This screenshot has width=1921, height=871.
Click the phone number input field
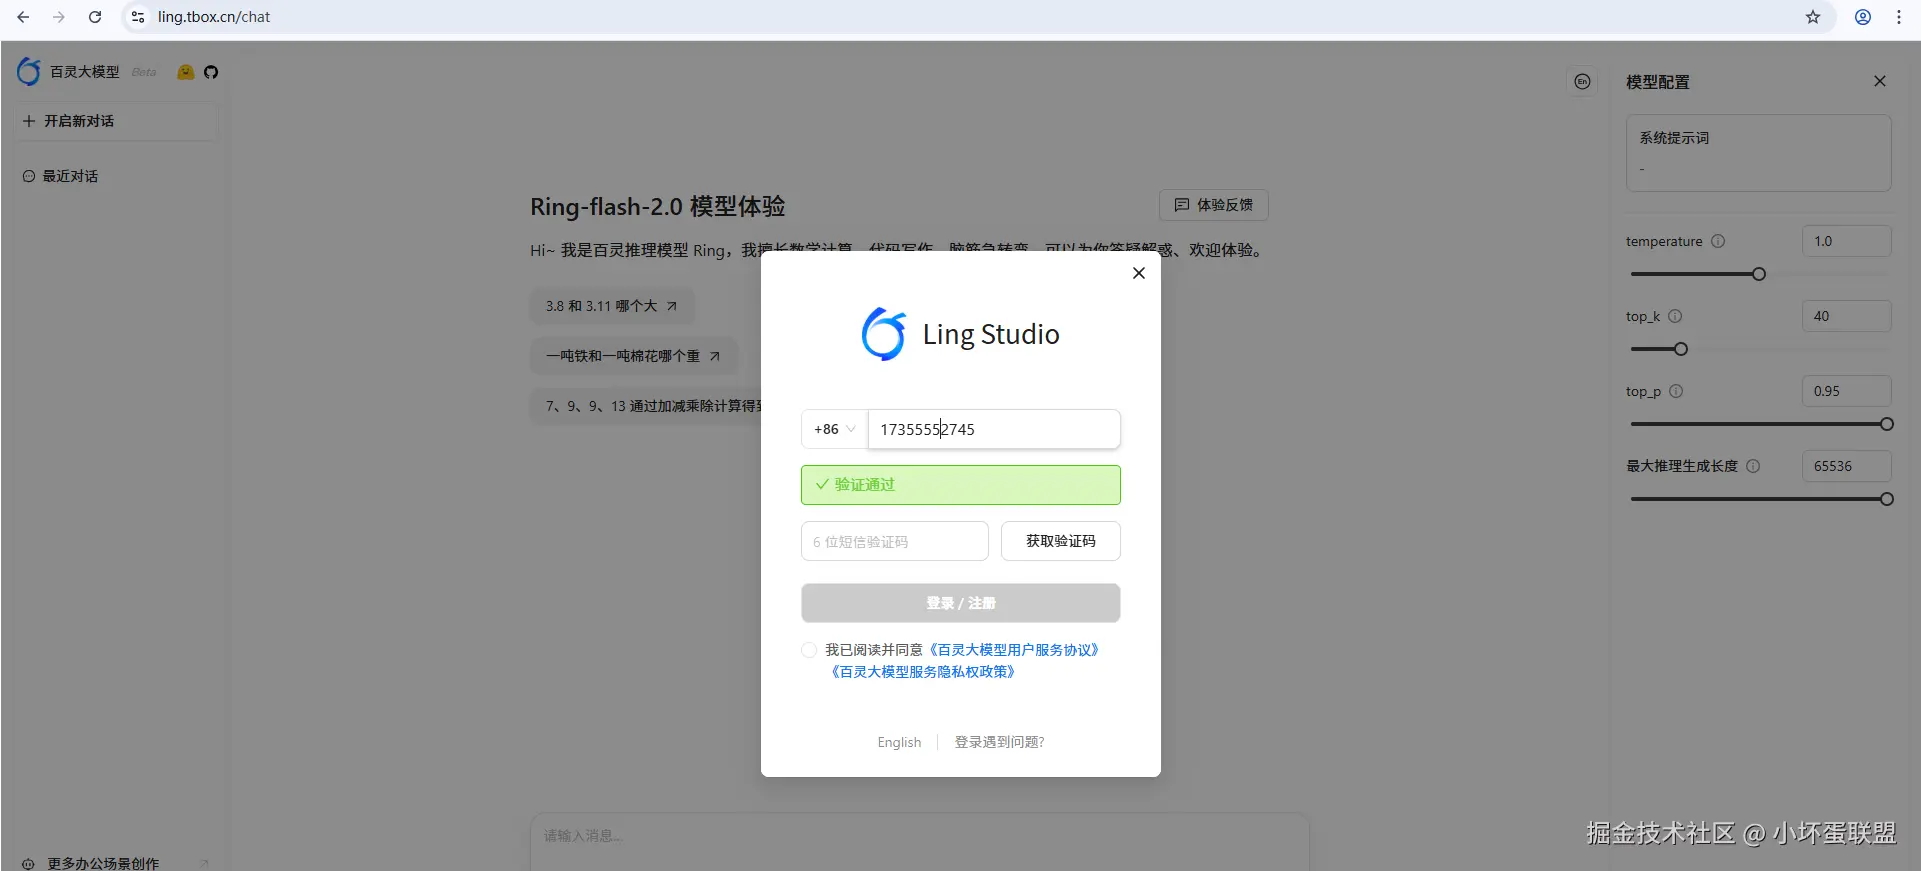tap(994, 429)
